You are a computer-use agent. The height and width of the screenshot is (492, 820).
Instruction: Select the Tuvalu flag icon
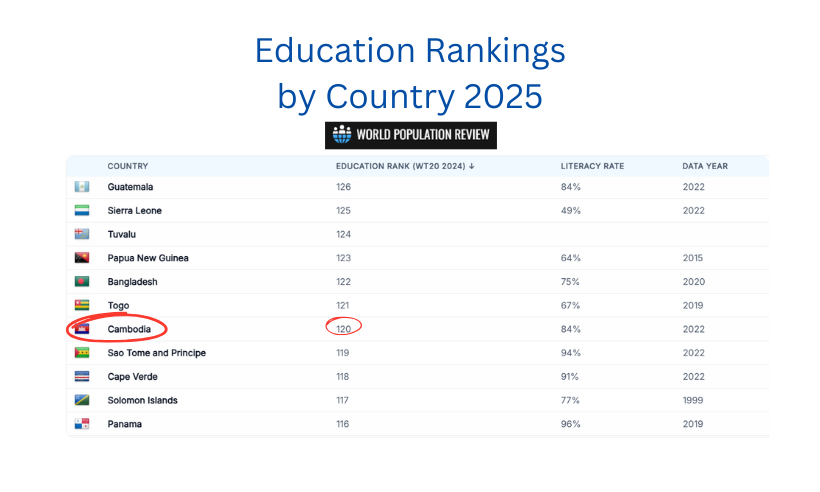point(82,234)
